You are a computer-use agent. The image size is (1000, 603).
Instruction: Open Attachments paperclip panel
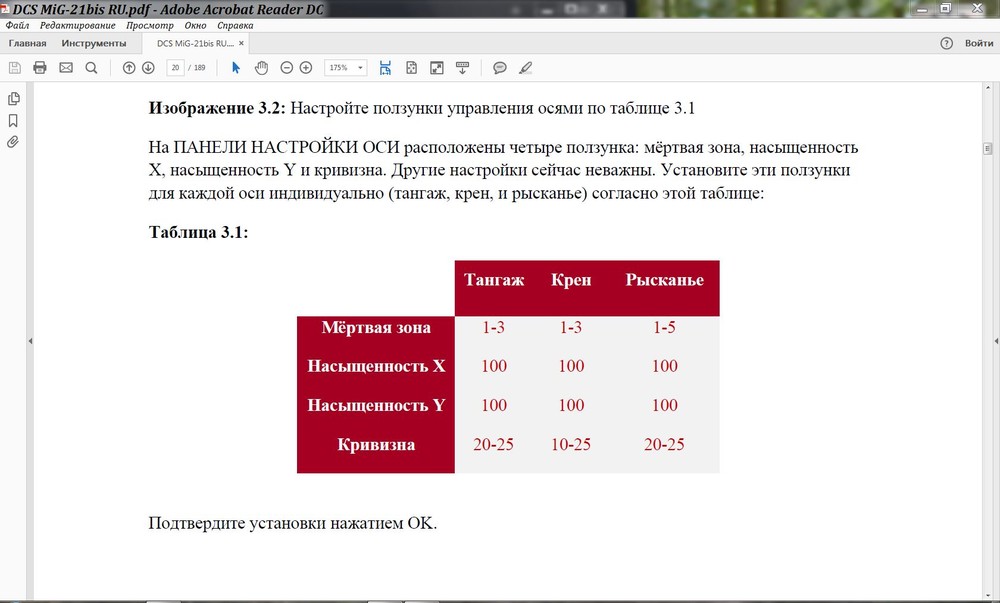pos(13,142)
